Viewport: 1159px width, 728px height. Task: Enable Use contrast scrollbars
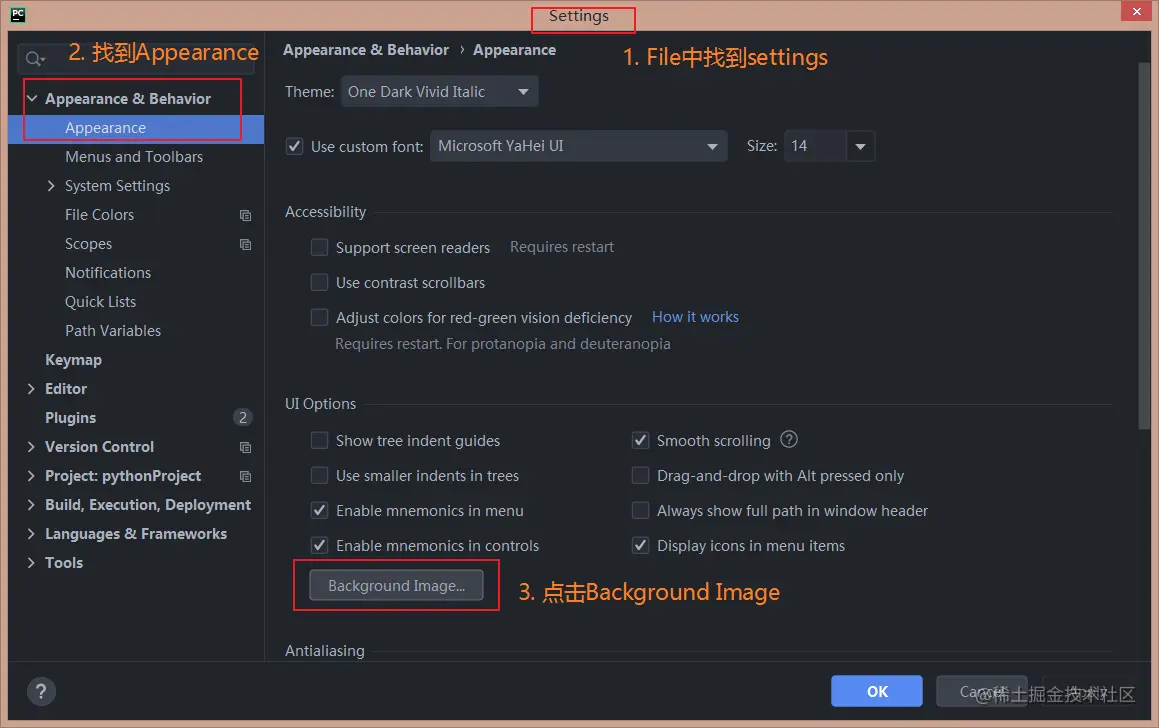(x=319, y=282)
